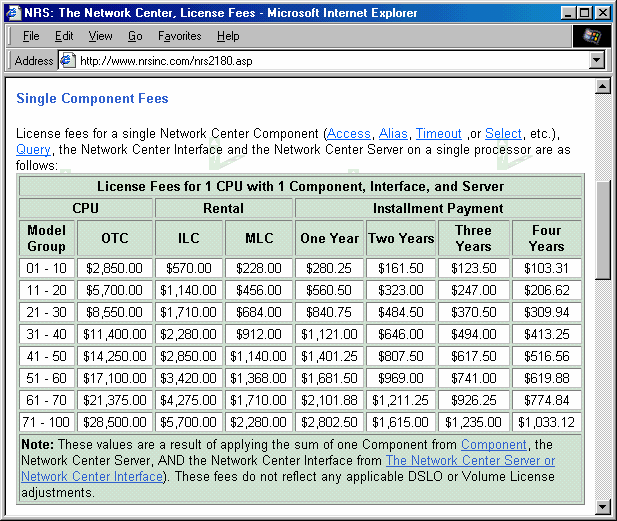Click the Windows logo throbber icon
Viewport: 617px width, 521px height.
591,36
